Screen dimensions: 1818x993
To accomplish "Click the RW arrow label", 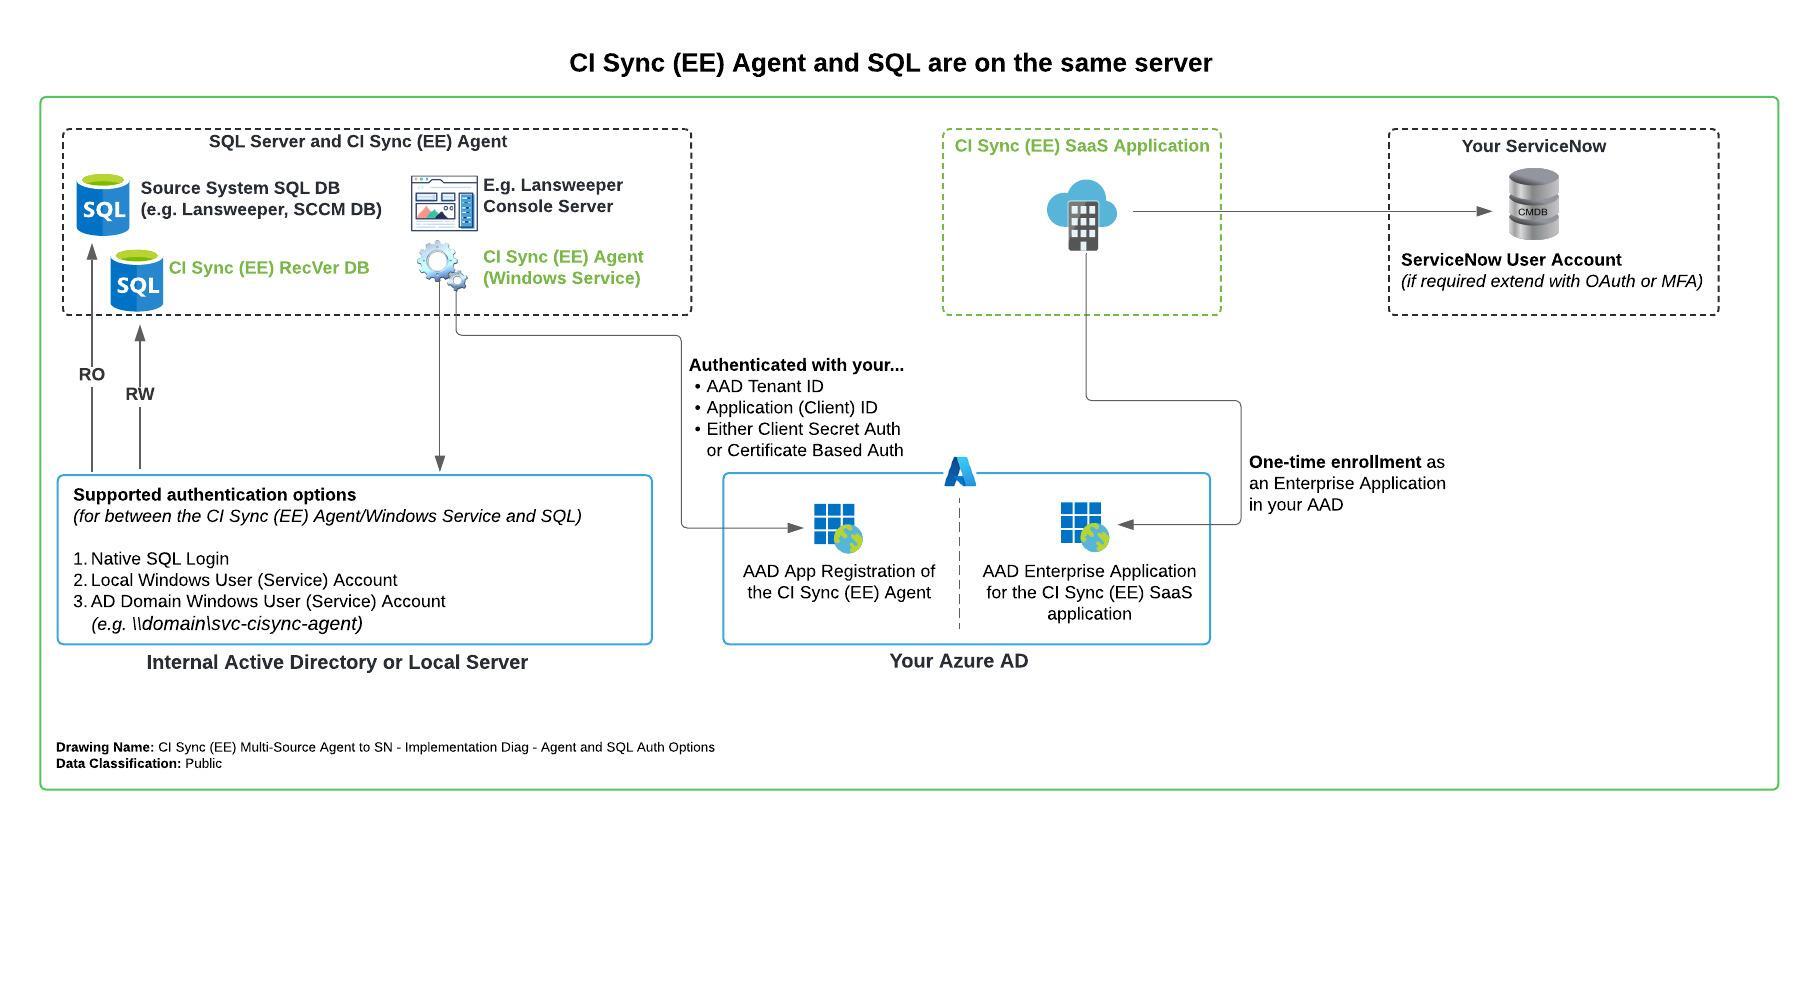I will [x=140, y=394].
